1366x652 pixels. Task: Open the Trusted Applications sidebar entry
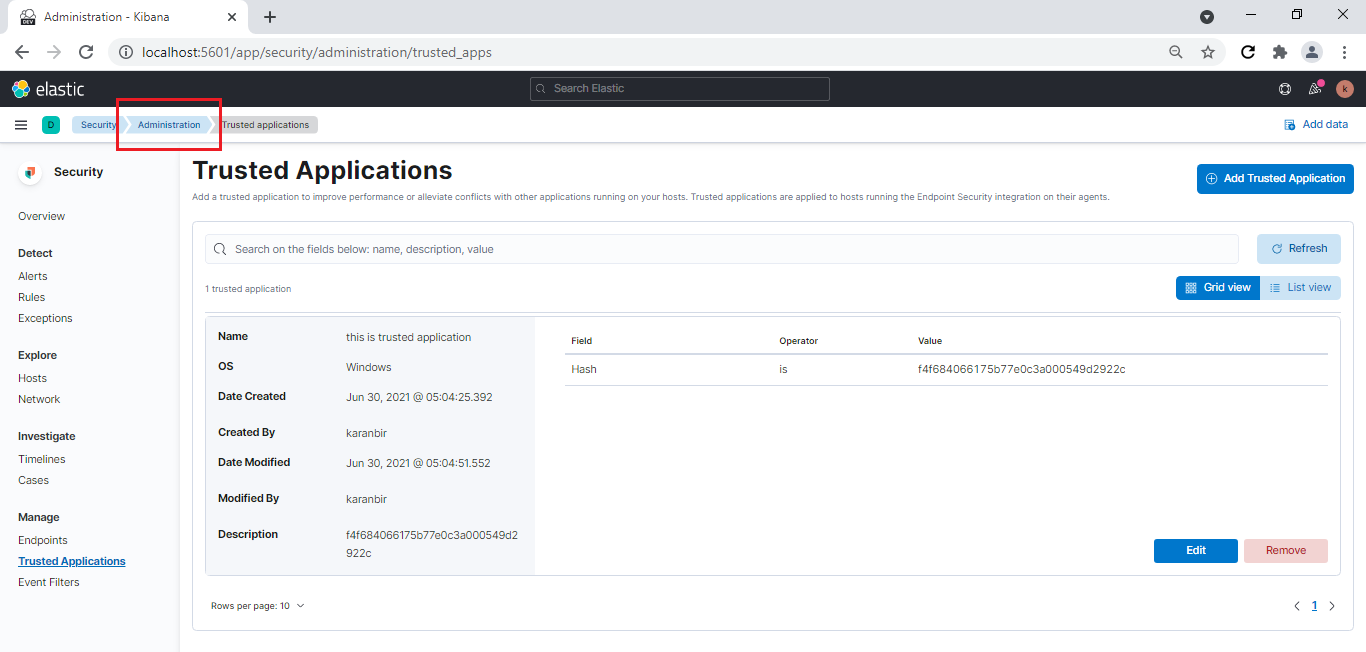coord(71,560)
